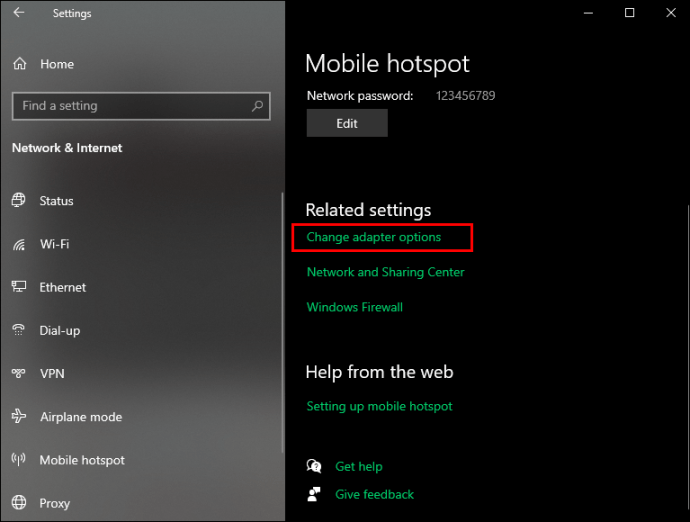The width and height of the screenshot is (690, 522).
Task: Select VPN in the sidebar
Action: click(52, 374)
